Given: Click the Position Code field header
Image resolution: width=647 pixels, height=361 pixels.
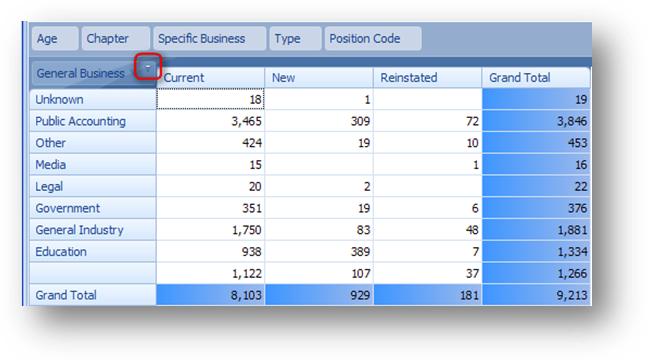Looking at the screenshot, I should [373, 38].
